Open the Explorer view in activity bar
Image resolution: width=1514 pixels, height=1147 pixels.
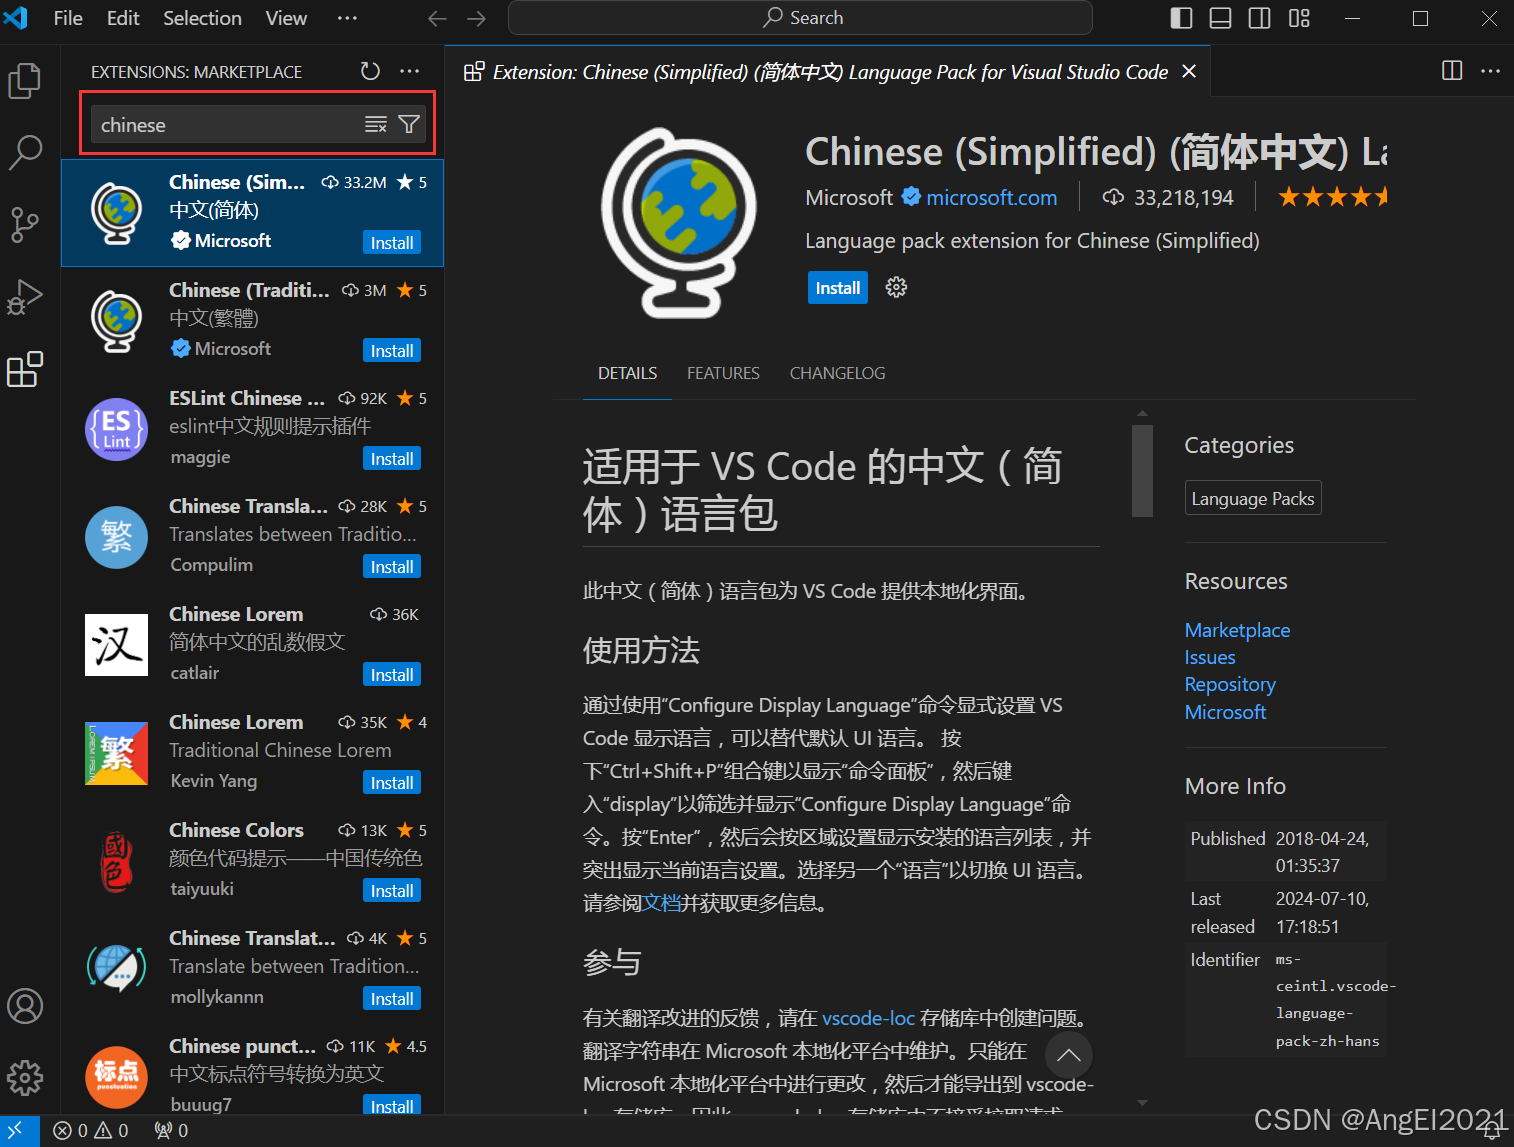click(25, 81)
